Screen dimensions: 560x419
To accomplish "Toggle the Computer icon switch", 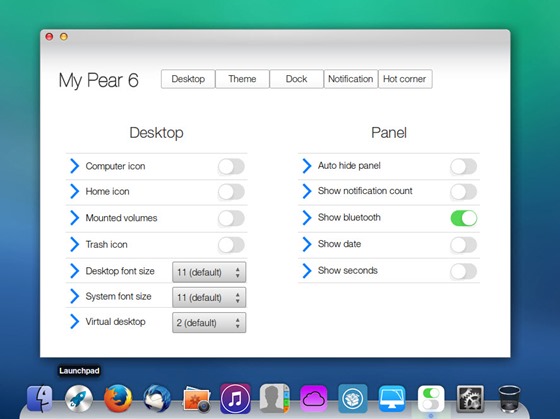I will [231, 166].
